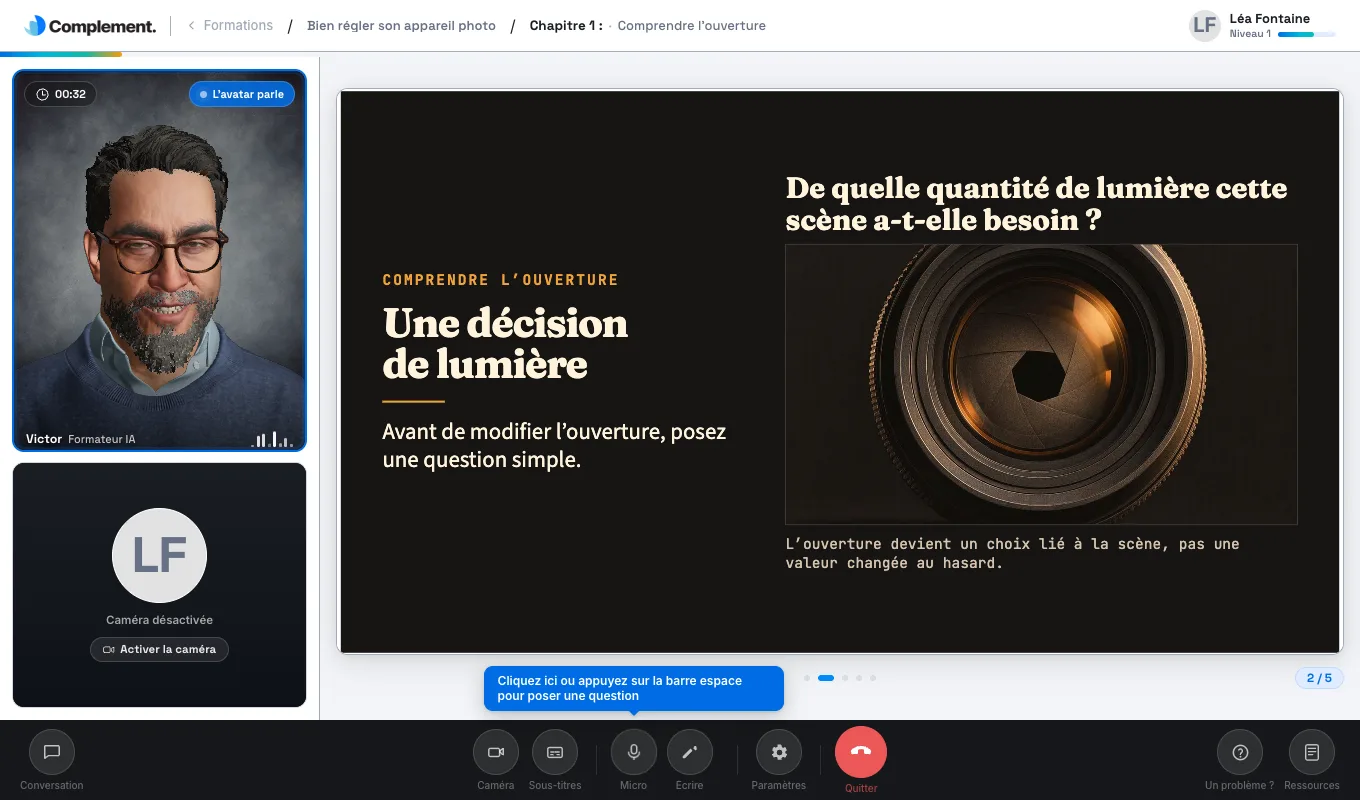
Task: End session with red Quitter button
Action: click(861, 752)
